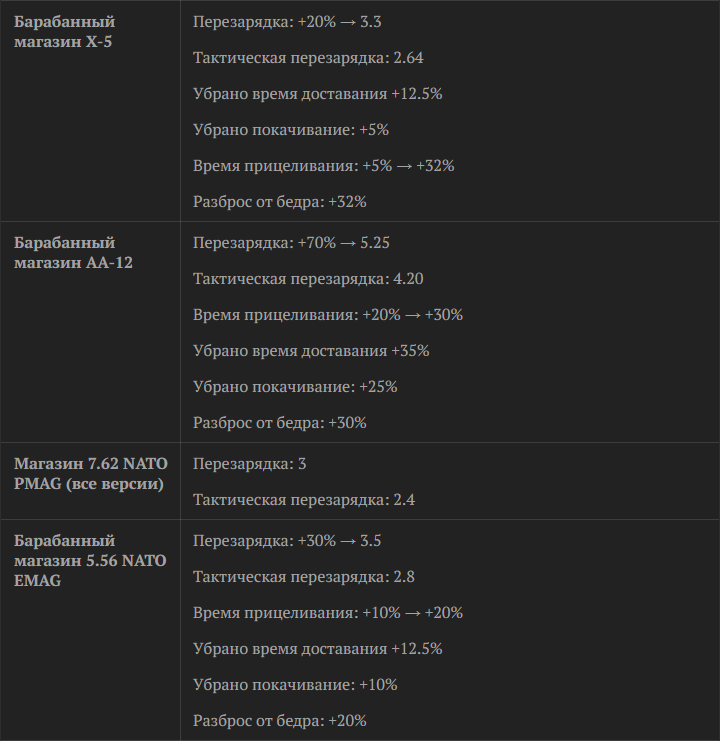
Task: Select the Тактическая перезарядка: 2.64 line
Action: 308,58
